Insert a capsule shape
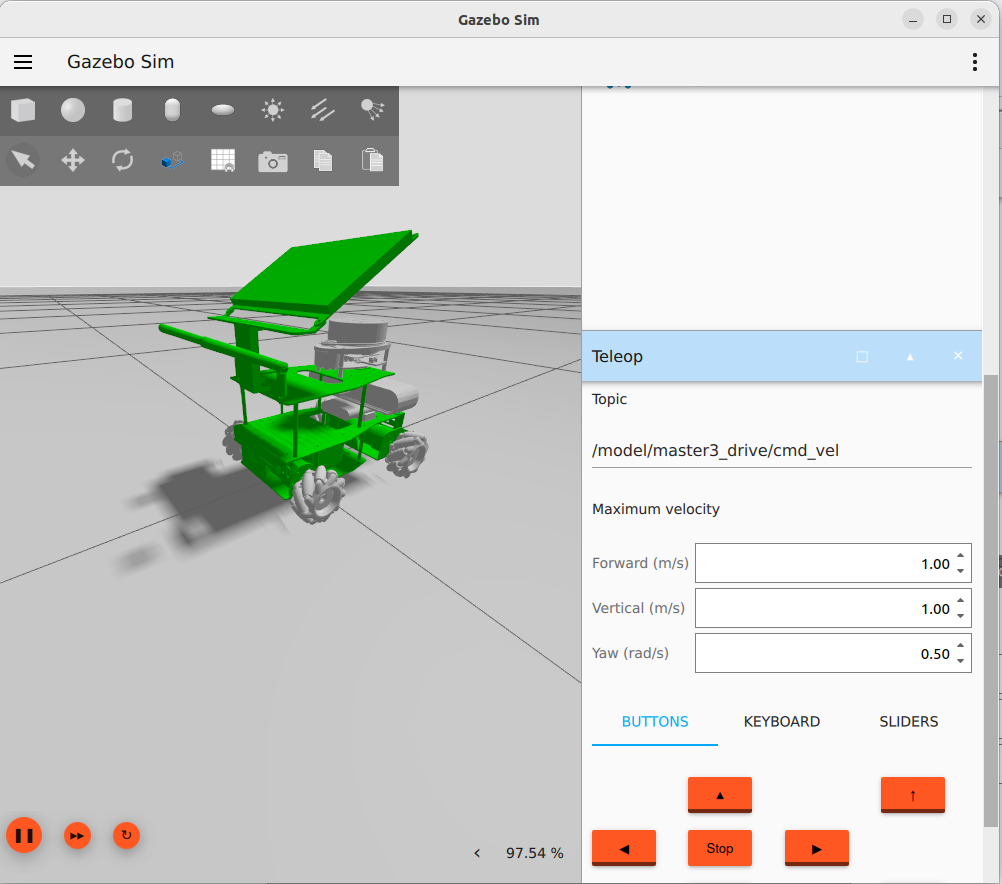The width and height of the screenshot is (1002, 884). (x=173, y=110)
